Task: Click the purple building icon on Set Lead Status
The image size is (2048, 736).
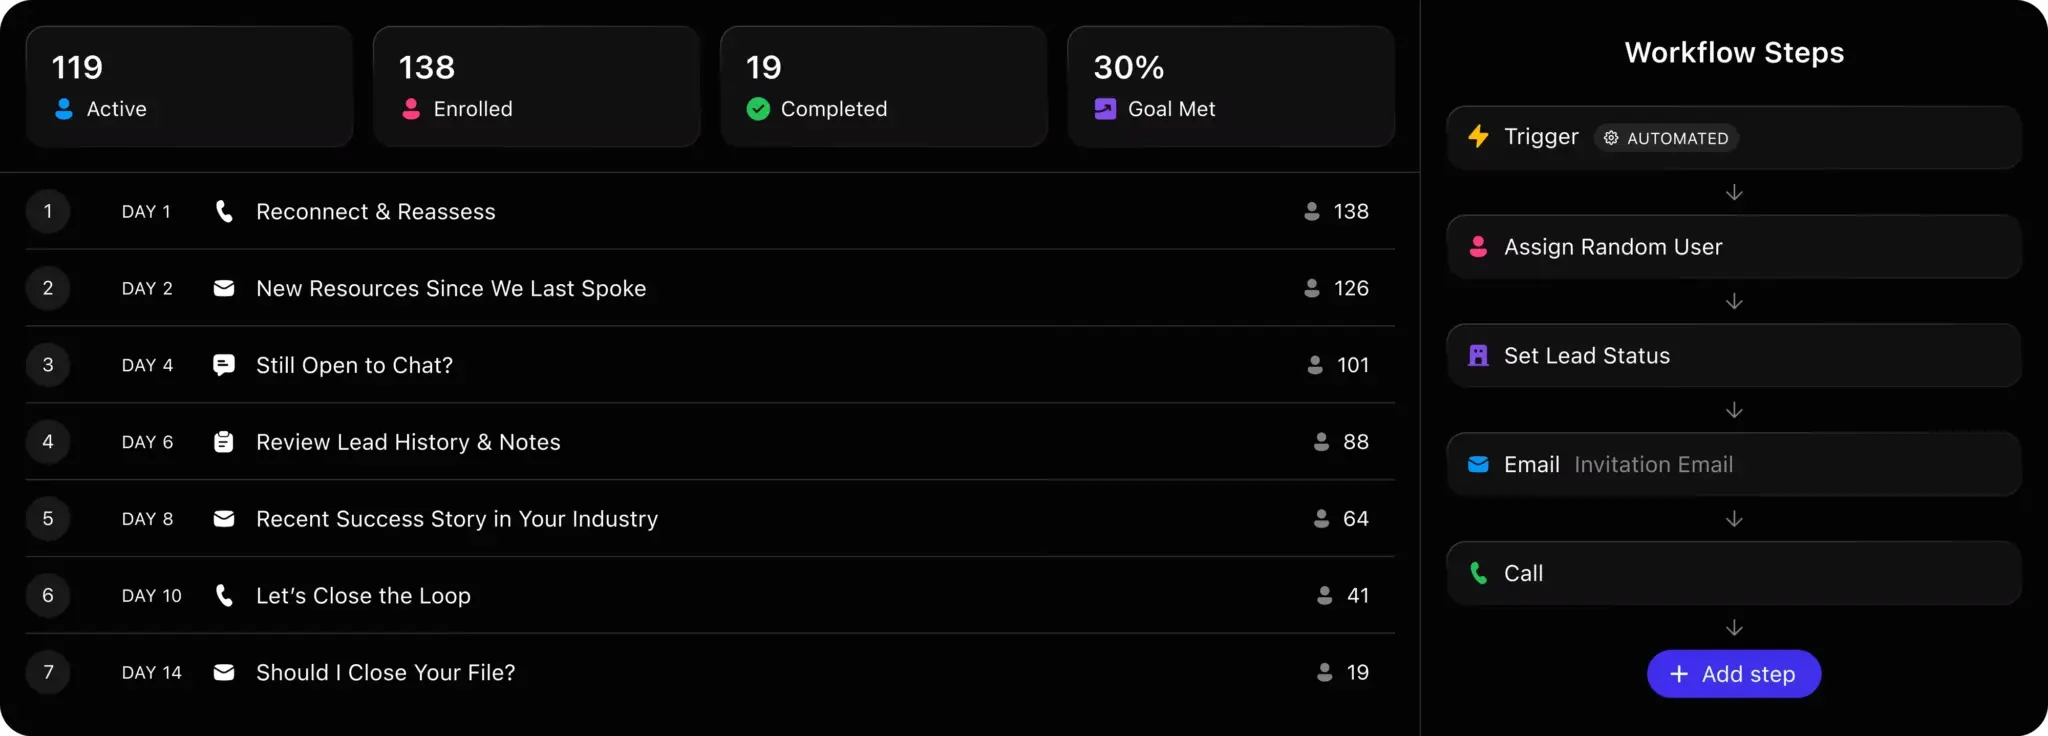Action: click(1478, 356)
